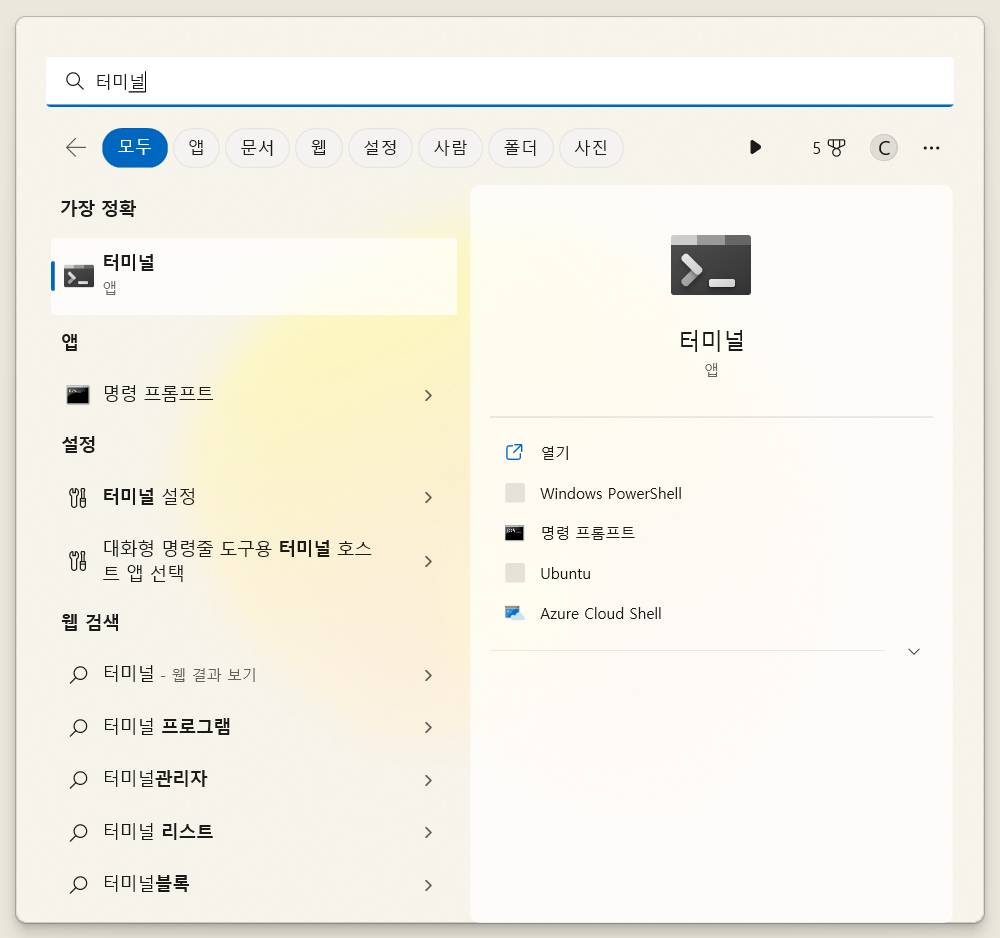This screenshot has width=1000, height=938.
Task: Click the large 터미널 app icon in preview
Action: 710,265
